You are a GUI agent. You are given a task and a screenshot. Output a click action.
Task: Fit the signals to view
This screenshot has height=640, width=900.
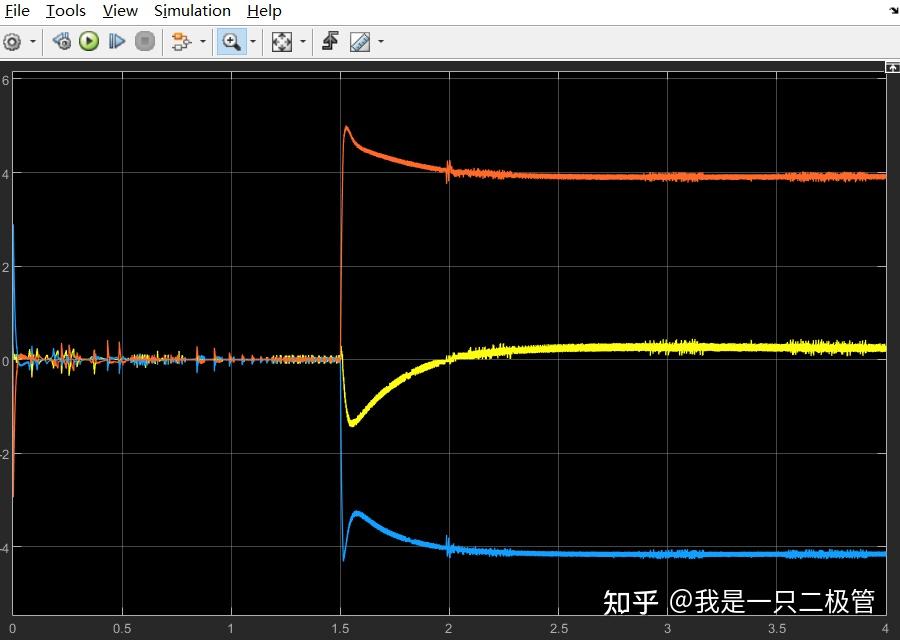281,42
